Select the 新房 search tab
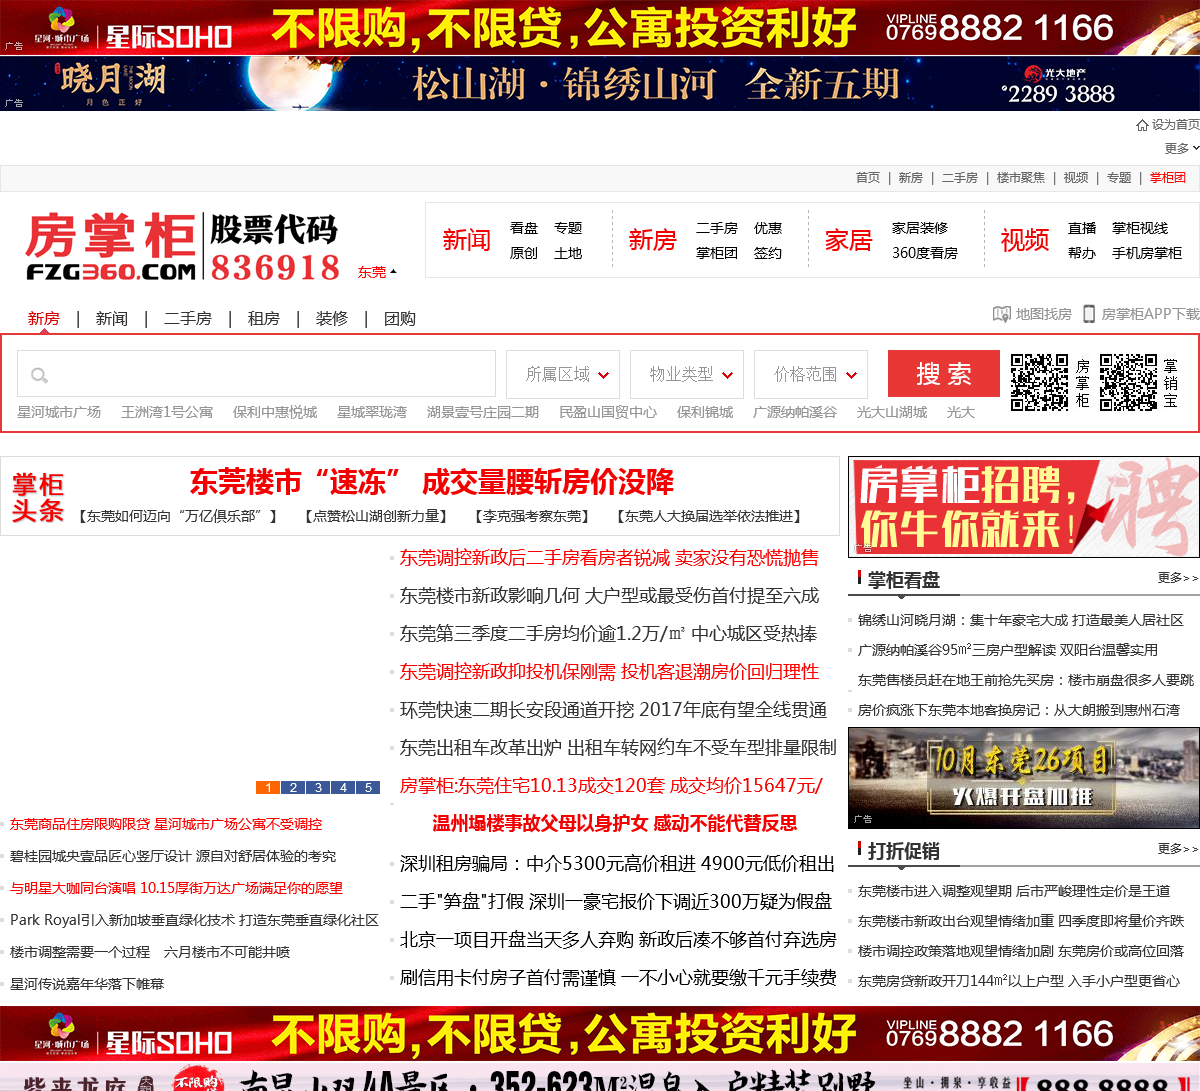The width and height of the screenshot is (1200, 1091). [x=44, y=319]
